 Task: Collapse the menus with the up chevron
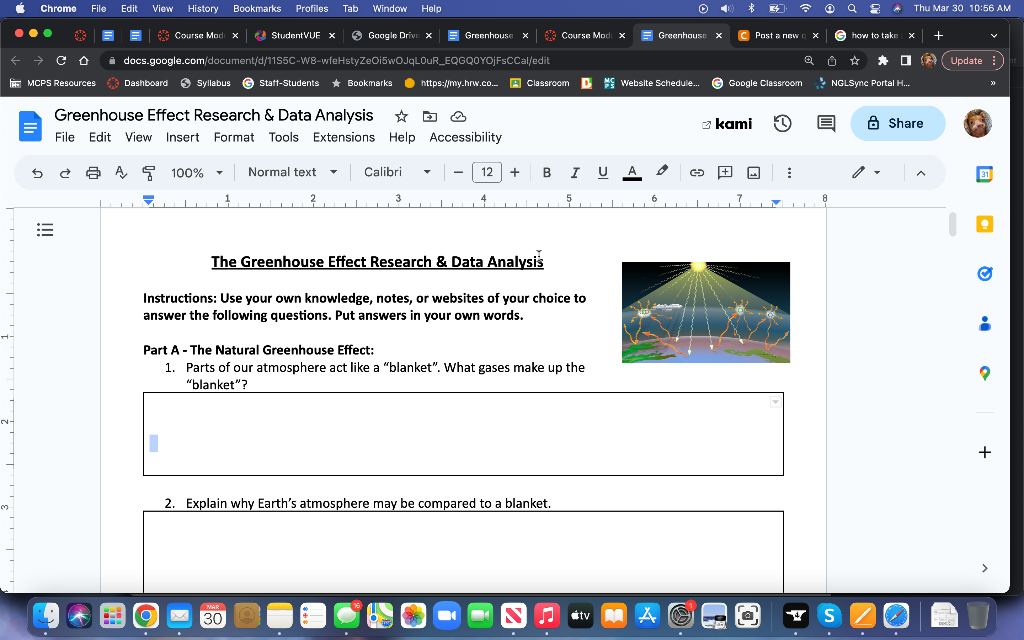tap(921, 173)
